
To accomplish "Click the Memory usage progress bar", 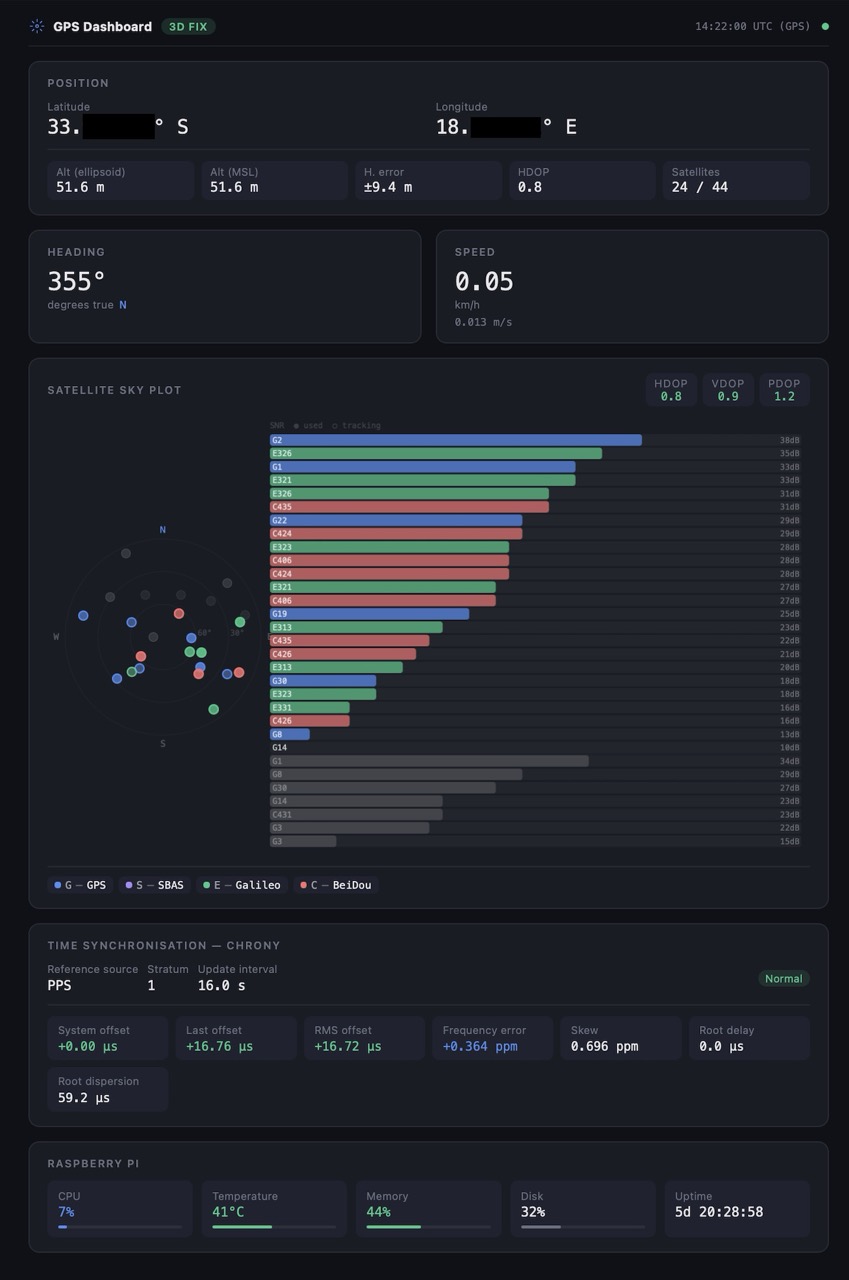I will pos(428,1227).
